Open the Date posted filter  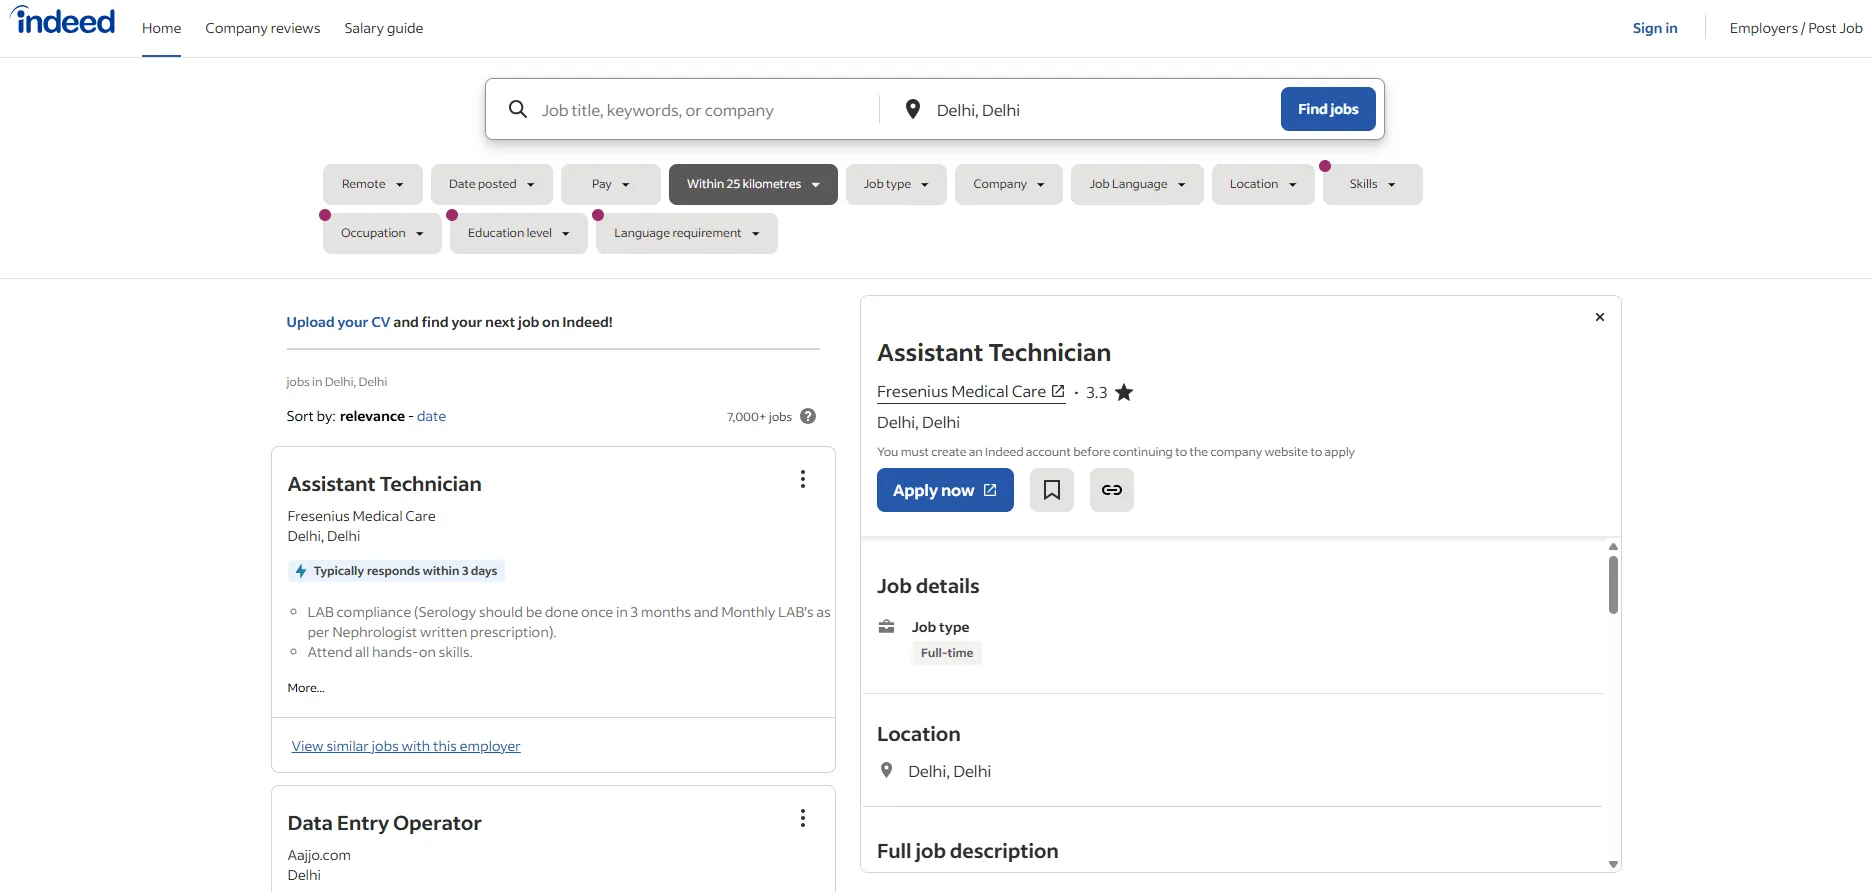(491, 184)
